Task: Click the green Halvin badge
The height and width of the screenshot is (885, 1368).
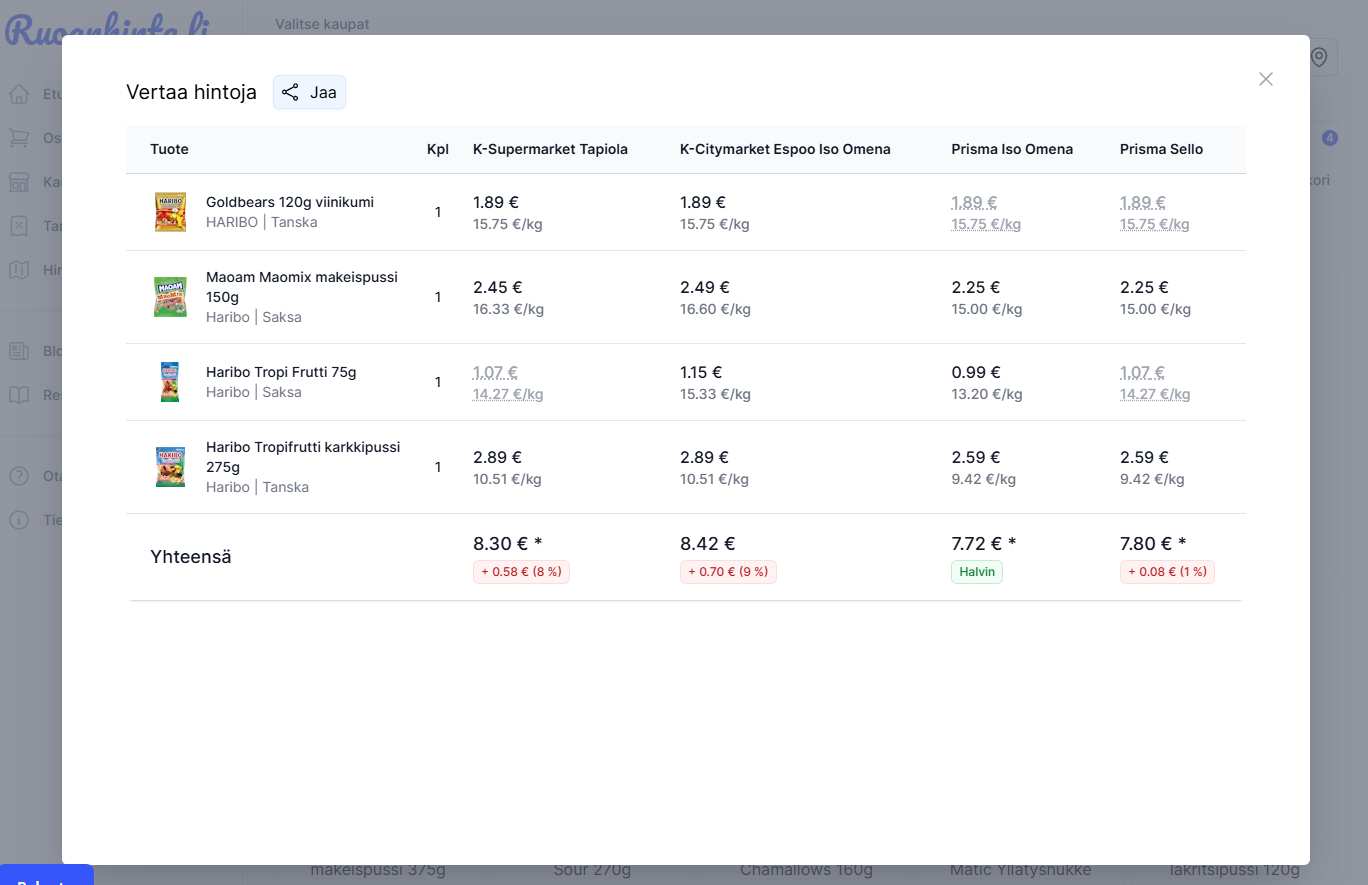Action: click(x=976, y=572)
